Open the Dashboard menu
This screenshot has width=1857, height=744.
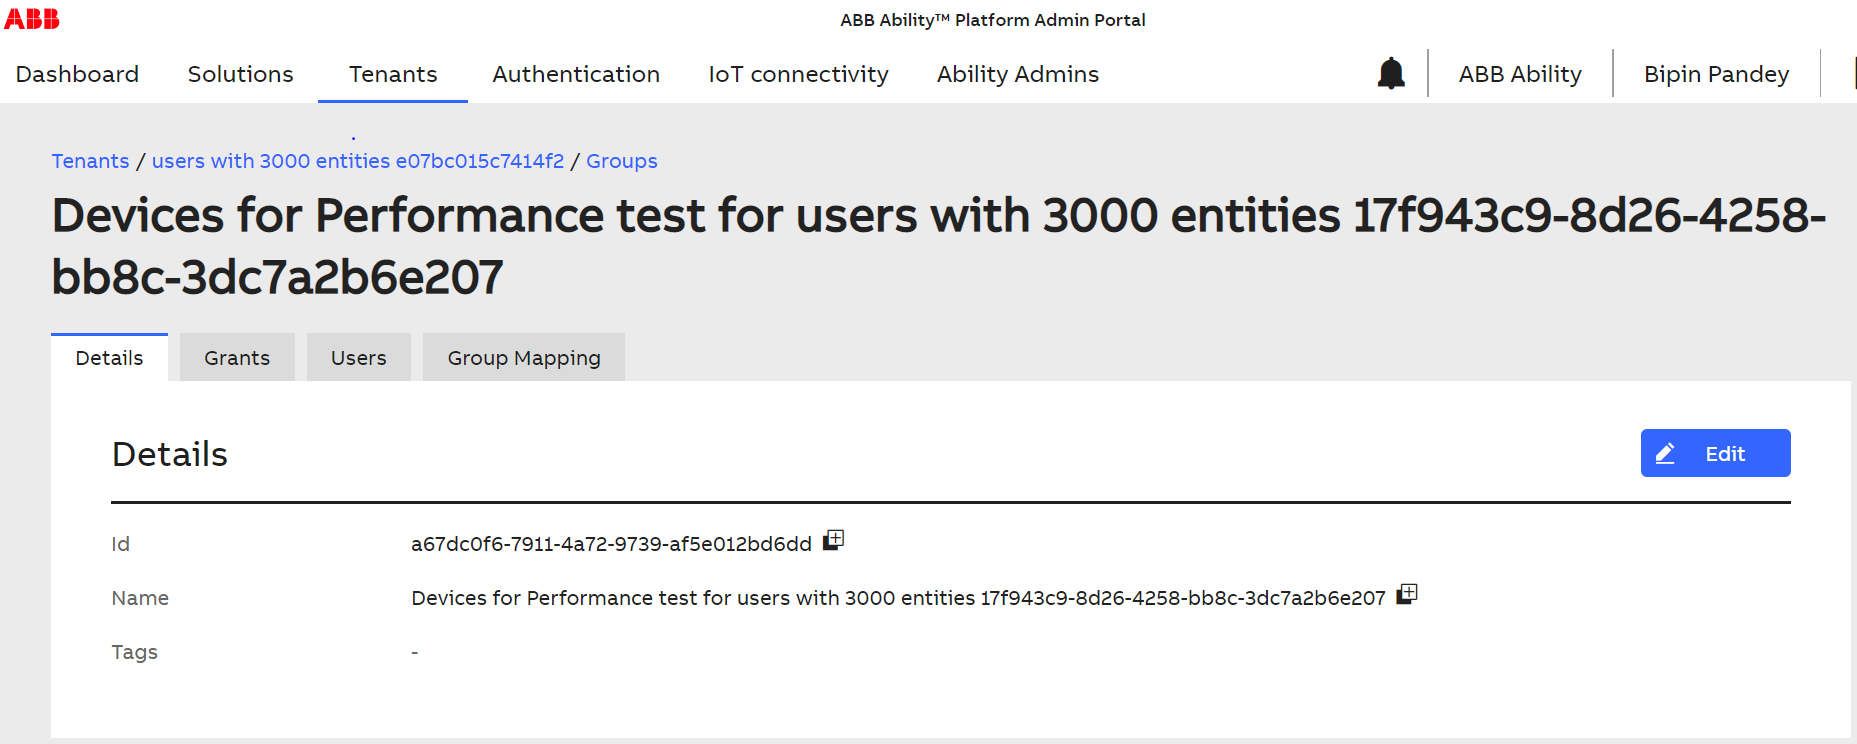pos(77,74)
